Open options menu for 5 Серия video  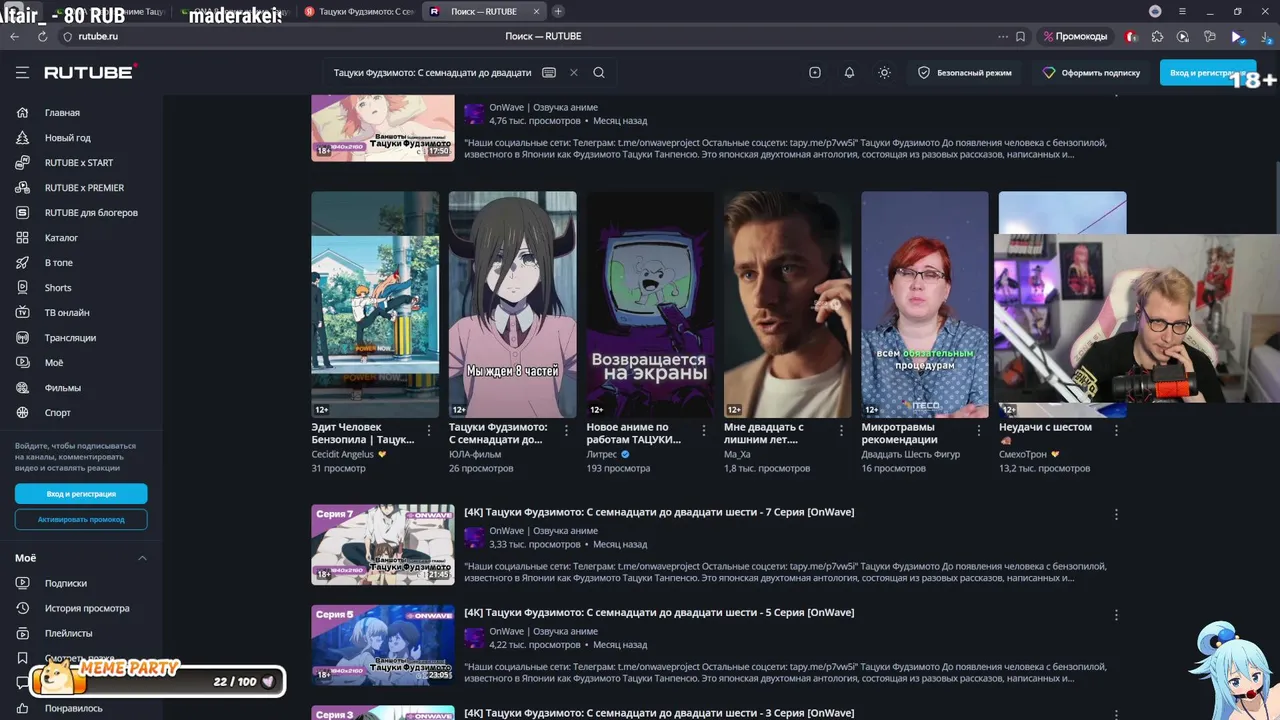tap(1116, 615)
